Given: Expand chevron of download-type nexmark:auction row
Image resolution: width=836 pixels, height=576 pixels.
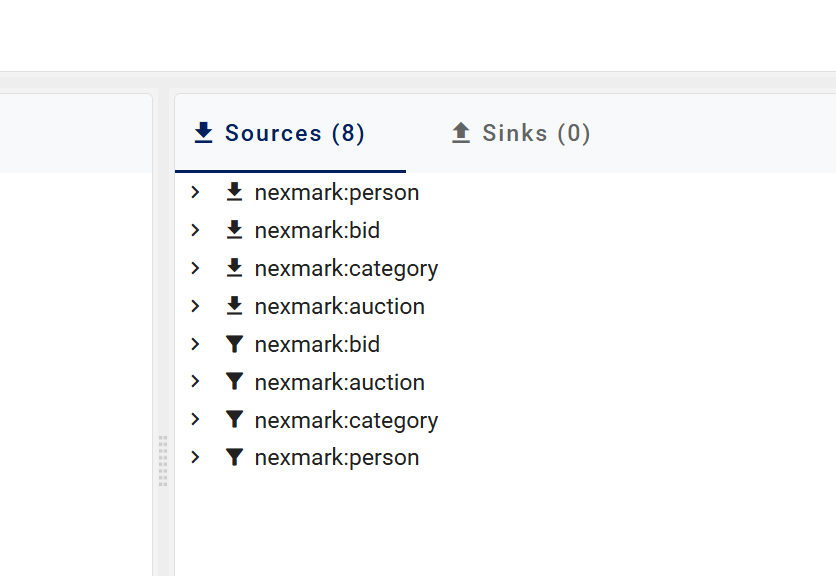Looking at the screenshot, I should tap(196, 306).
